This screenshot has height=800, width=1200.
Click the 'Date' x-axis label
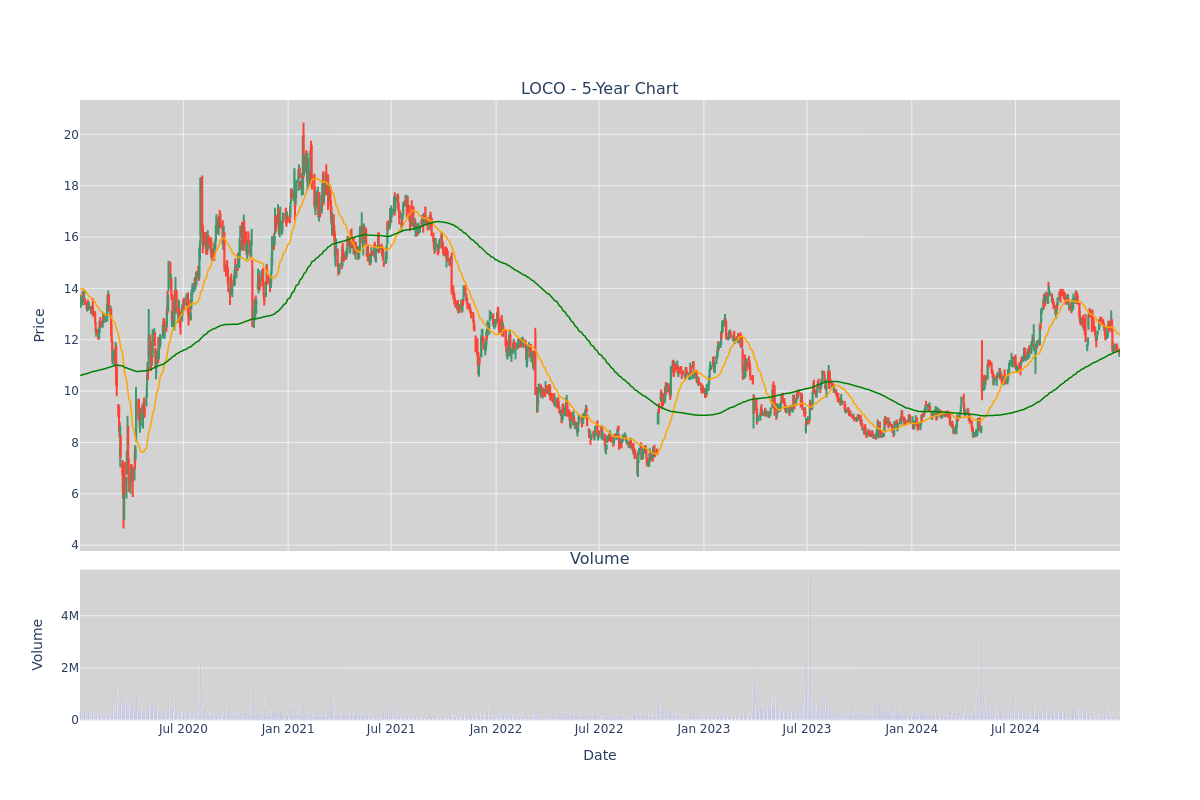click(x=599, y=756)
